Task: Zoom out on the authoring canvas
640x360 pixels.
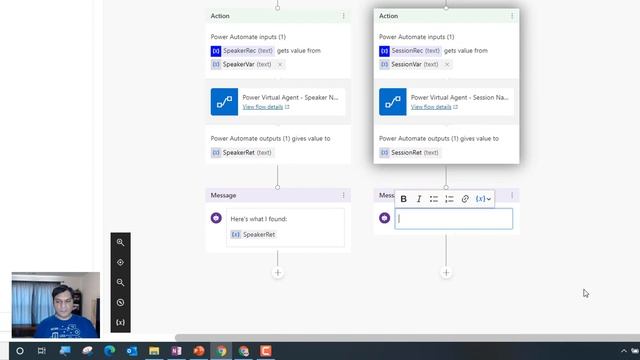Action: click(x=120, y=282)
